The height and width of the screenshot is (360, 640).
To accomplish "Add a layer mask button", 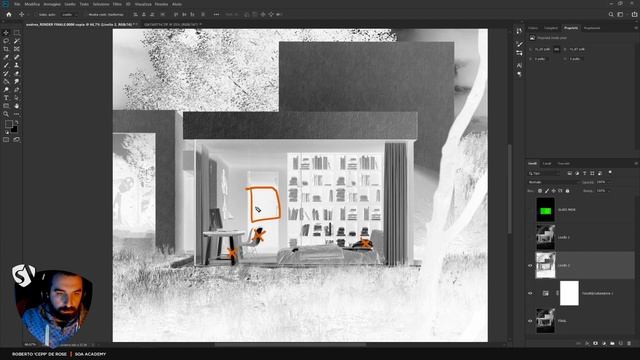I will [x=596, y=343].
